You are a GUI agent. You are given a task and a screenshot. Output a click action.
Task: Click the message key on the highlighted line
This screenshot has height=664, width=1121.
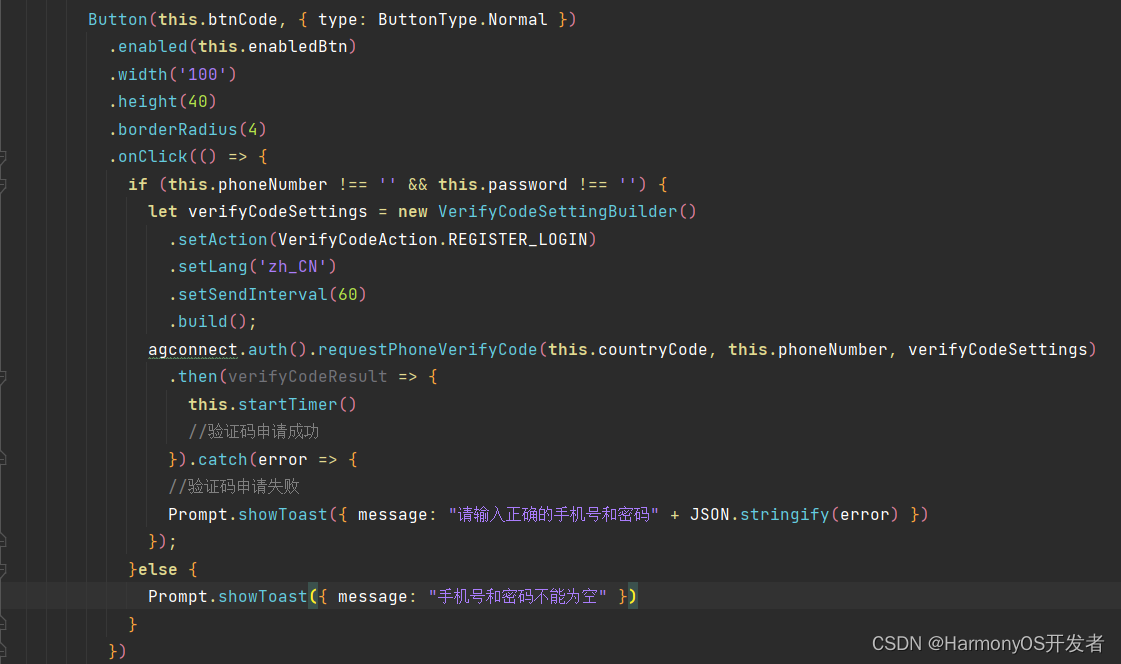tap(372, 597)
